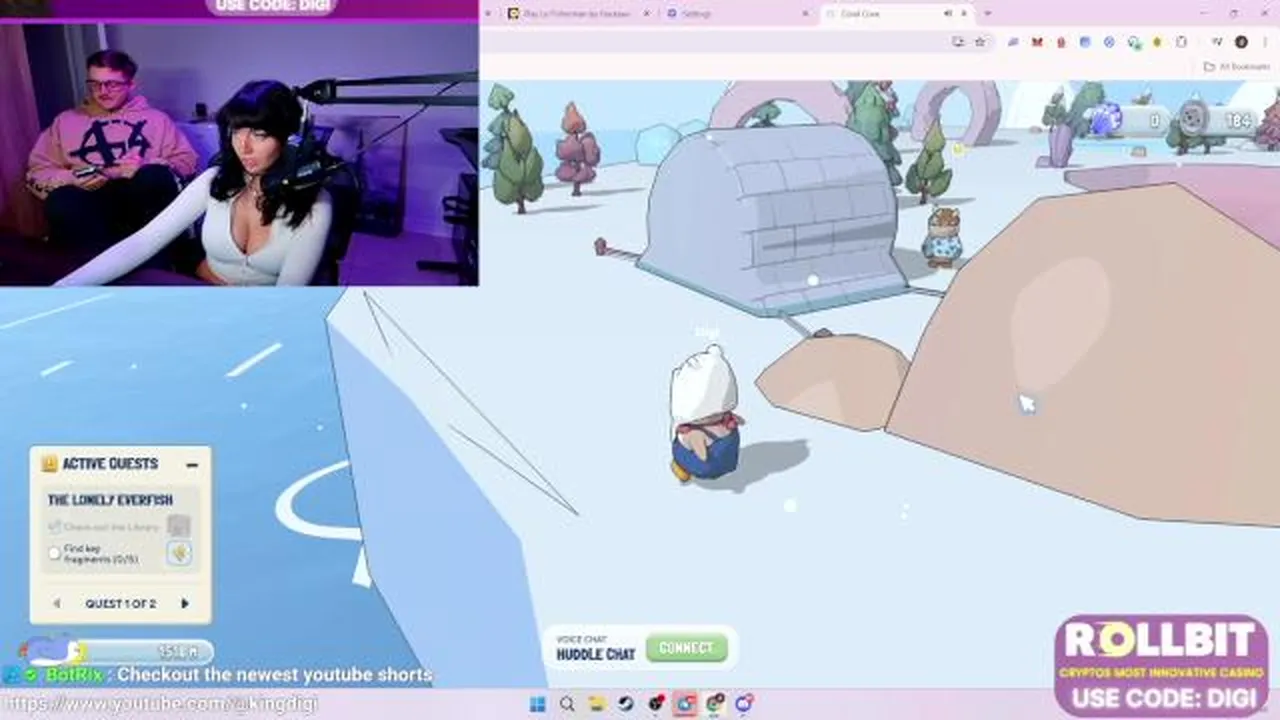The height and width of the screenshot is (720, 1280).
Task: Close the Settings browser tab
Action: [806, 14]
